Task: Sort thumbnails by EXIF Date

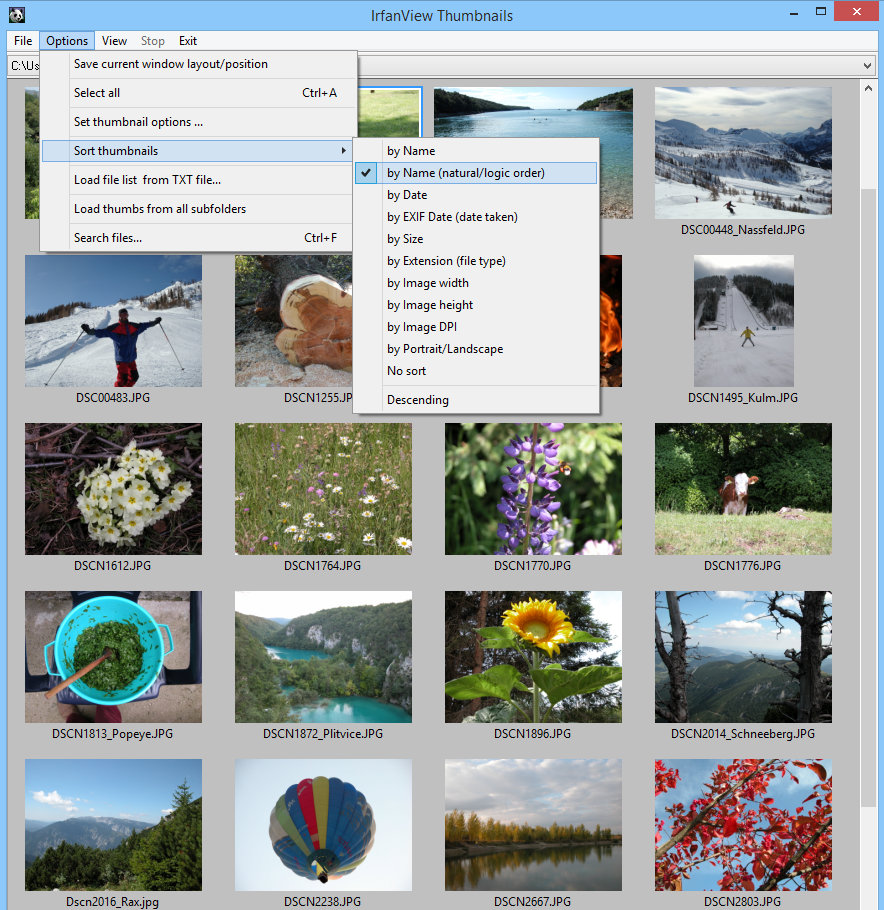Action: coord(452,217)
